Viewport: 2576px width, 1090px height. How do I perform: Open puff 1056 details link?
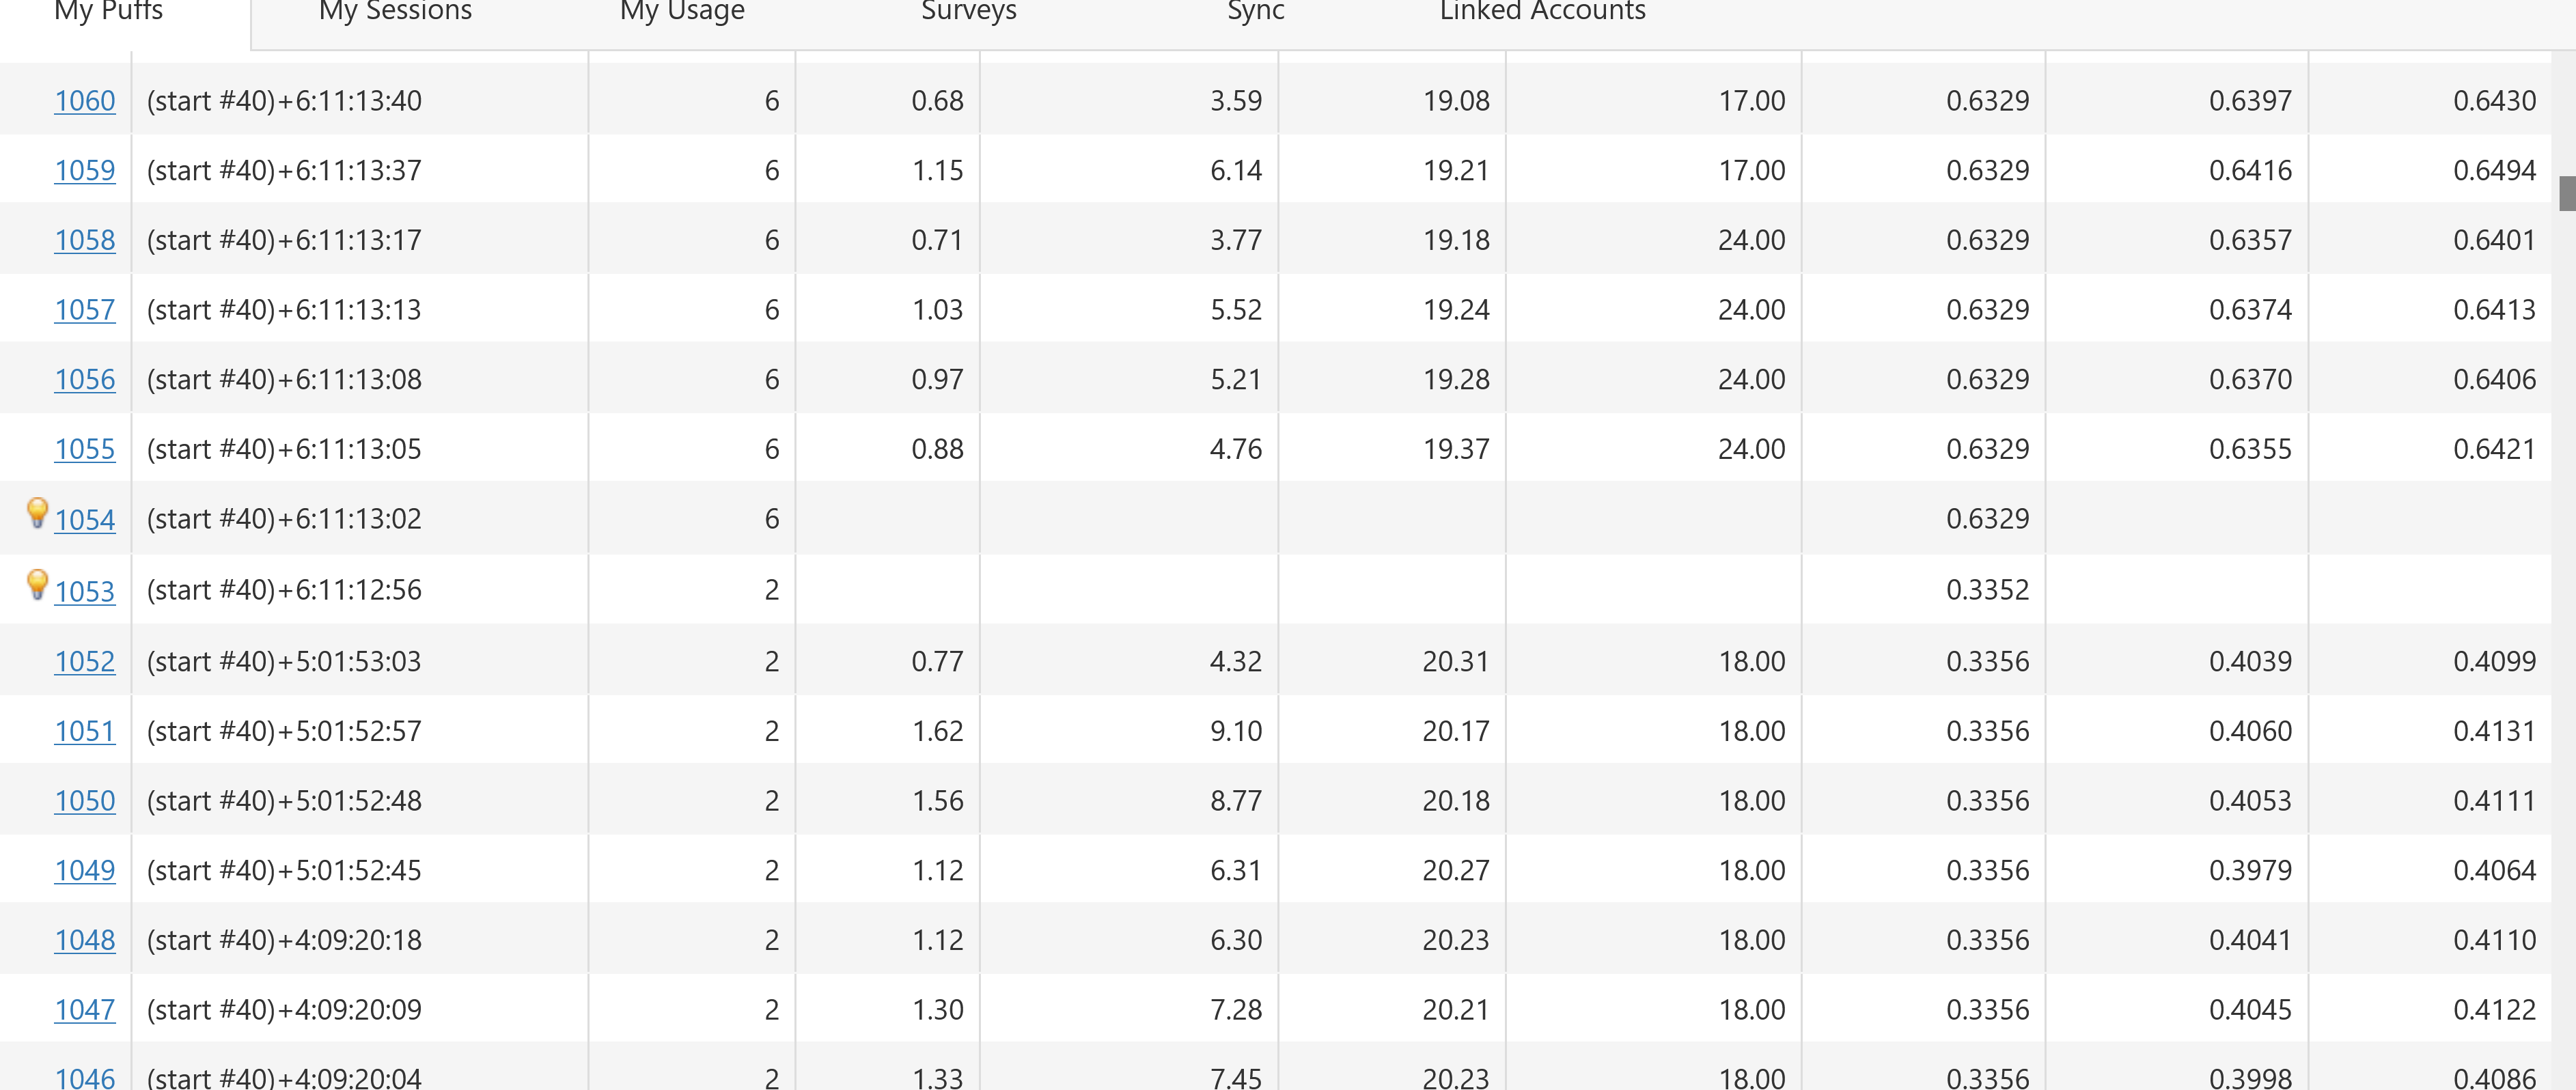85,380
